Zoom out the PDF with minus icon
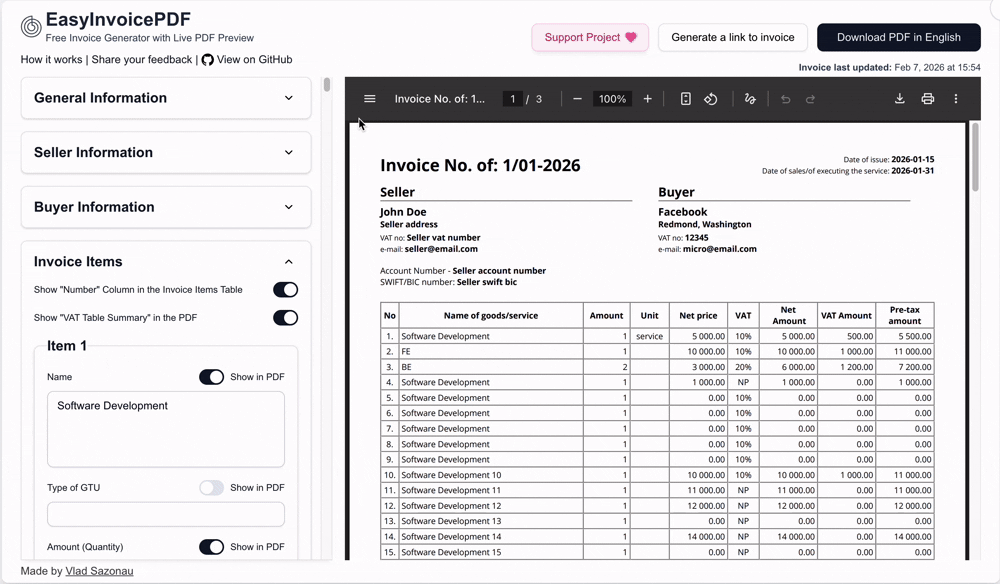Image resolution: width=1000 pixels, height=584 pixels. pyautogui.click(x=577, y=99)
